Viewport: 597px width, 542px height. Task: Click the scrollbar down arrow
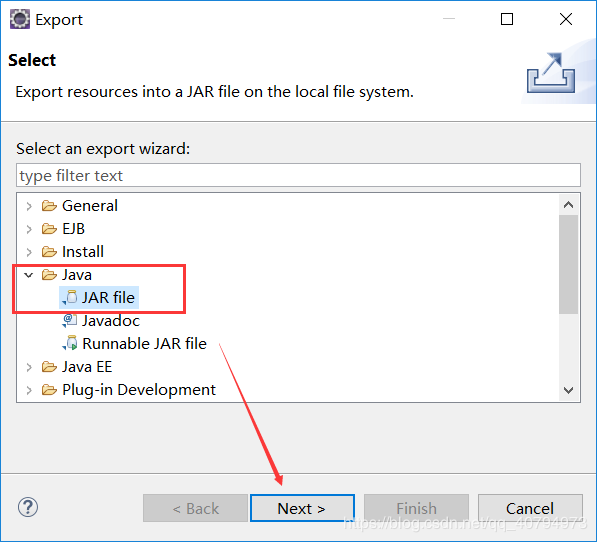click(568, 391)
